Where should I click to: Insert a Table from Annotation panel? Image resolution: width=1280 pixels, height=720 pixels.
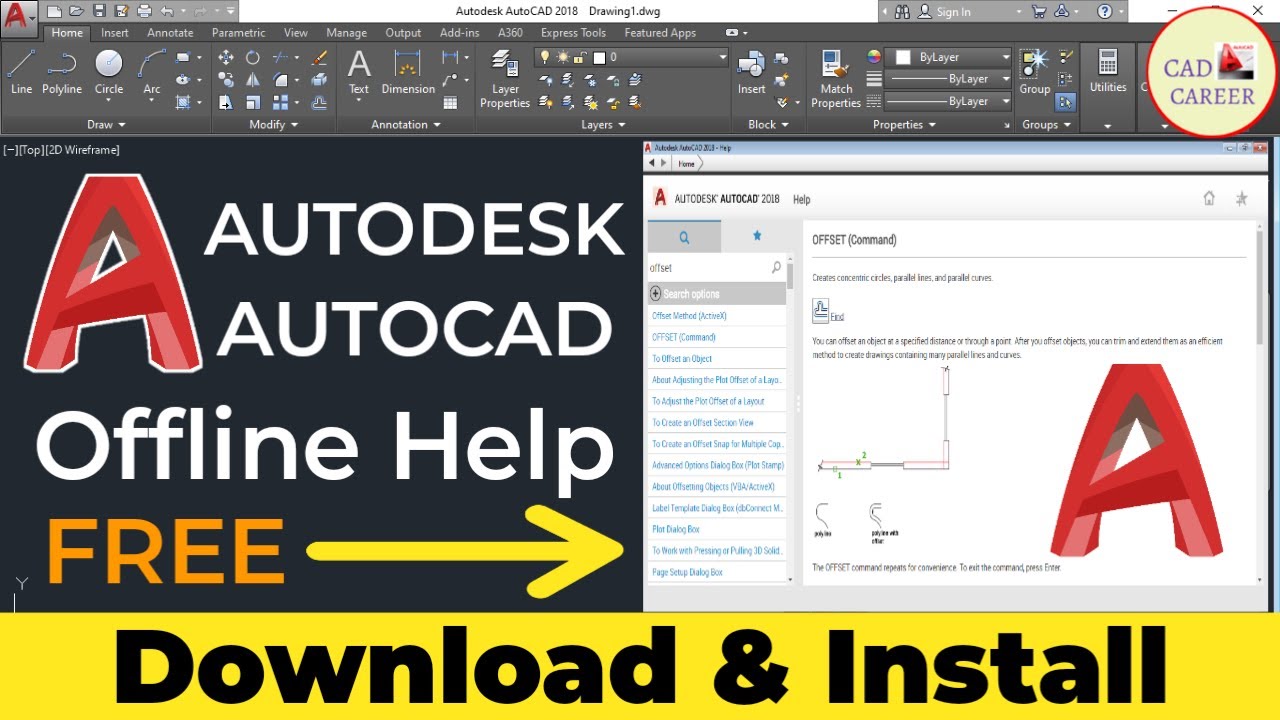coord(451,102)
